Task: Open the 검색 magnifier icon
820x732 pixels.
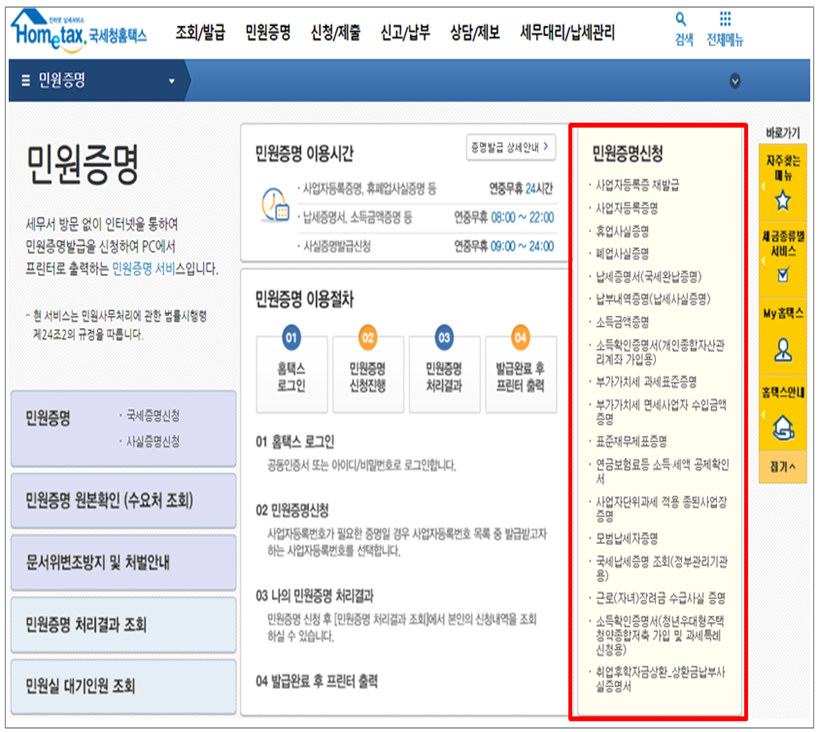Action: [x=680, y=20]
